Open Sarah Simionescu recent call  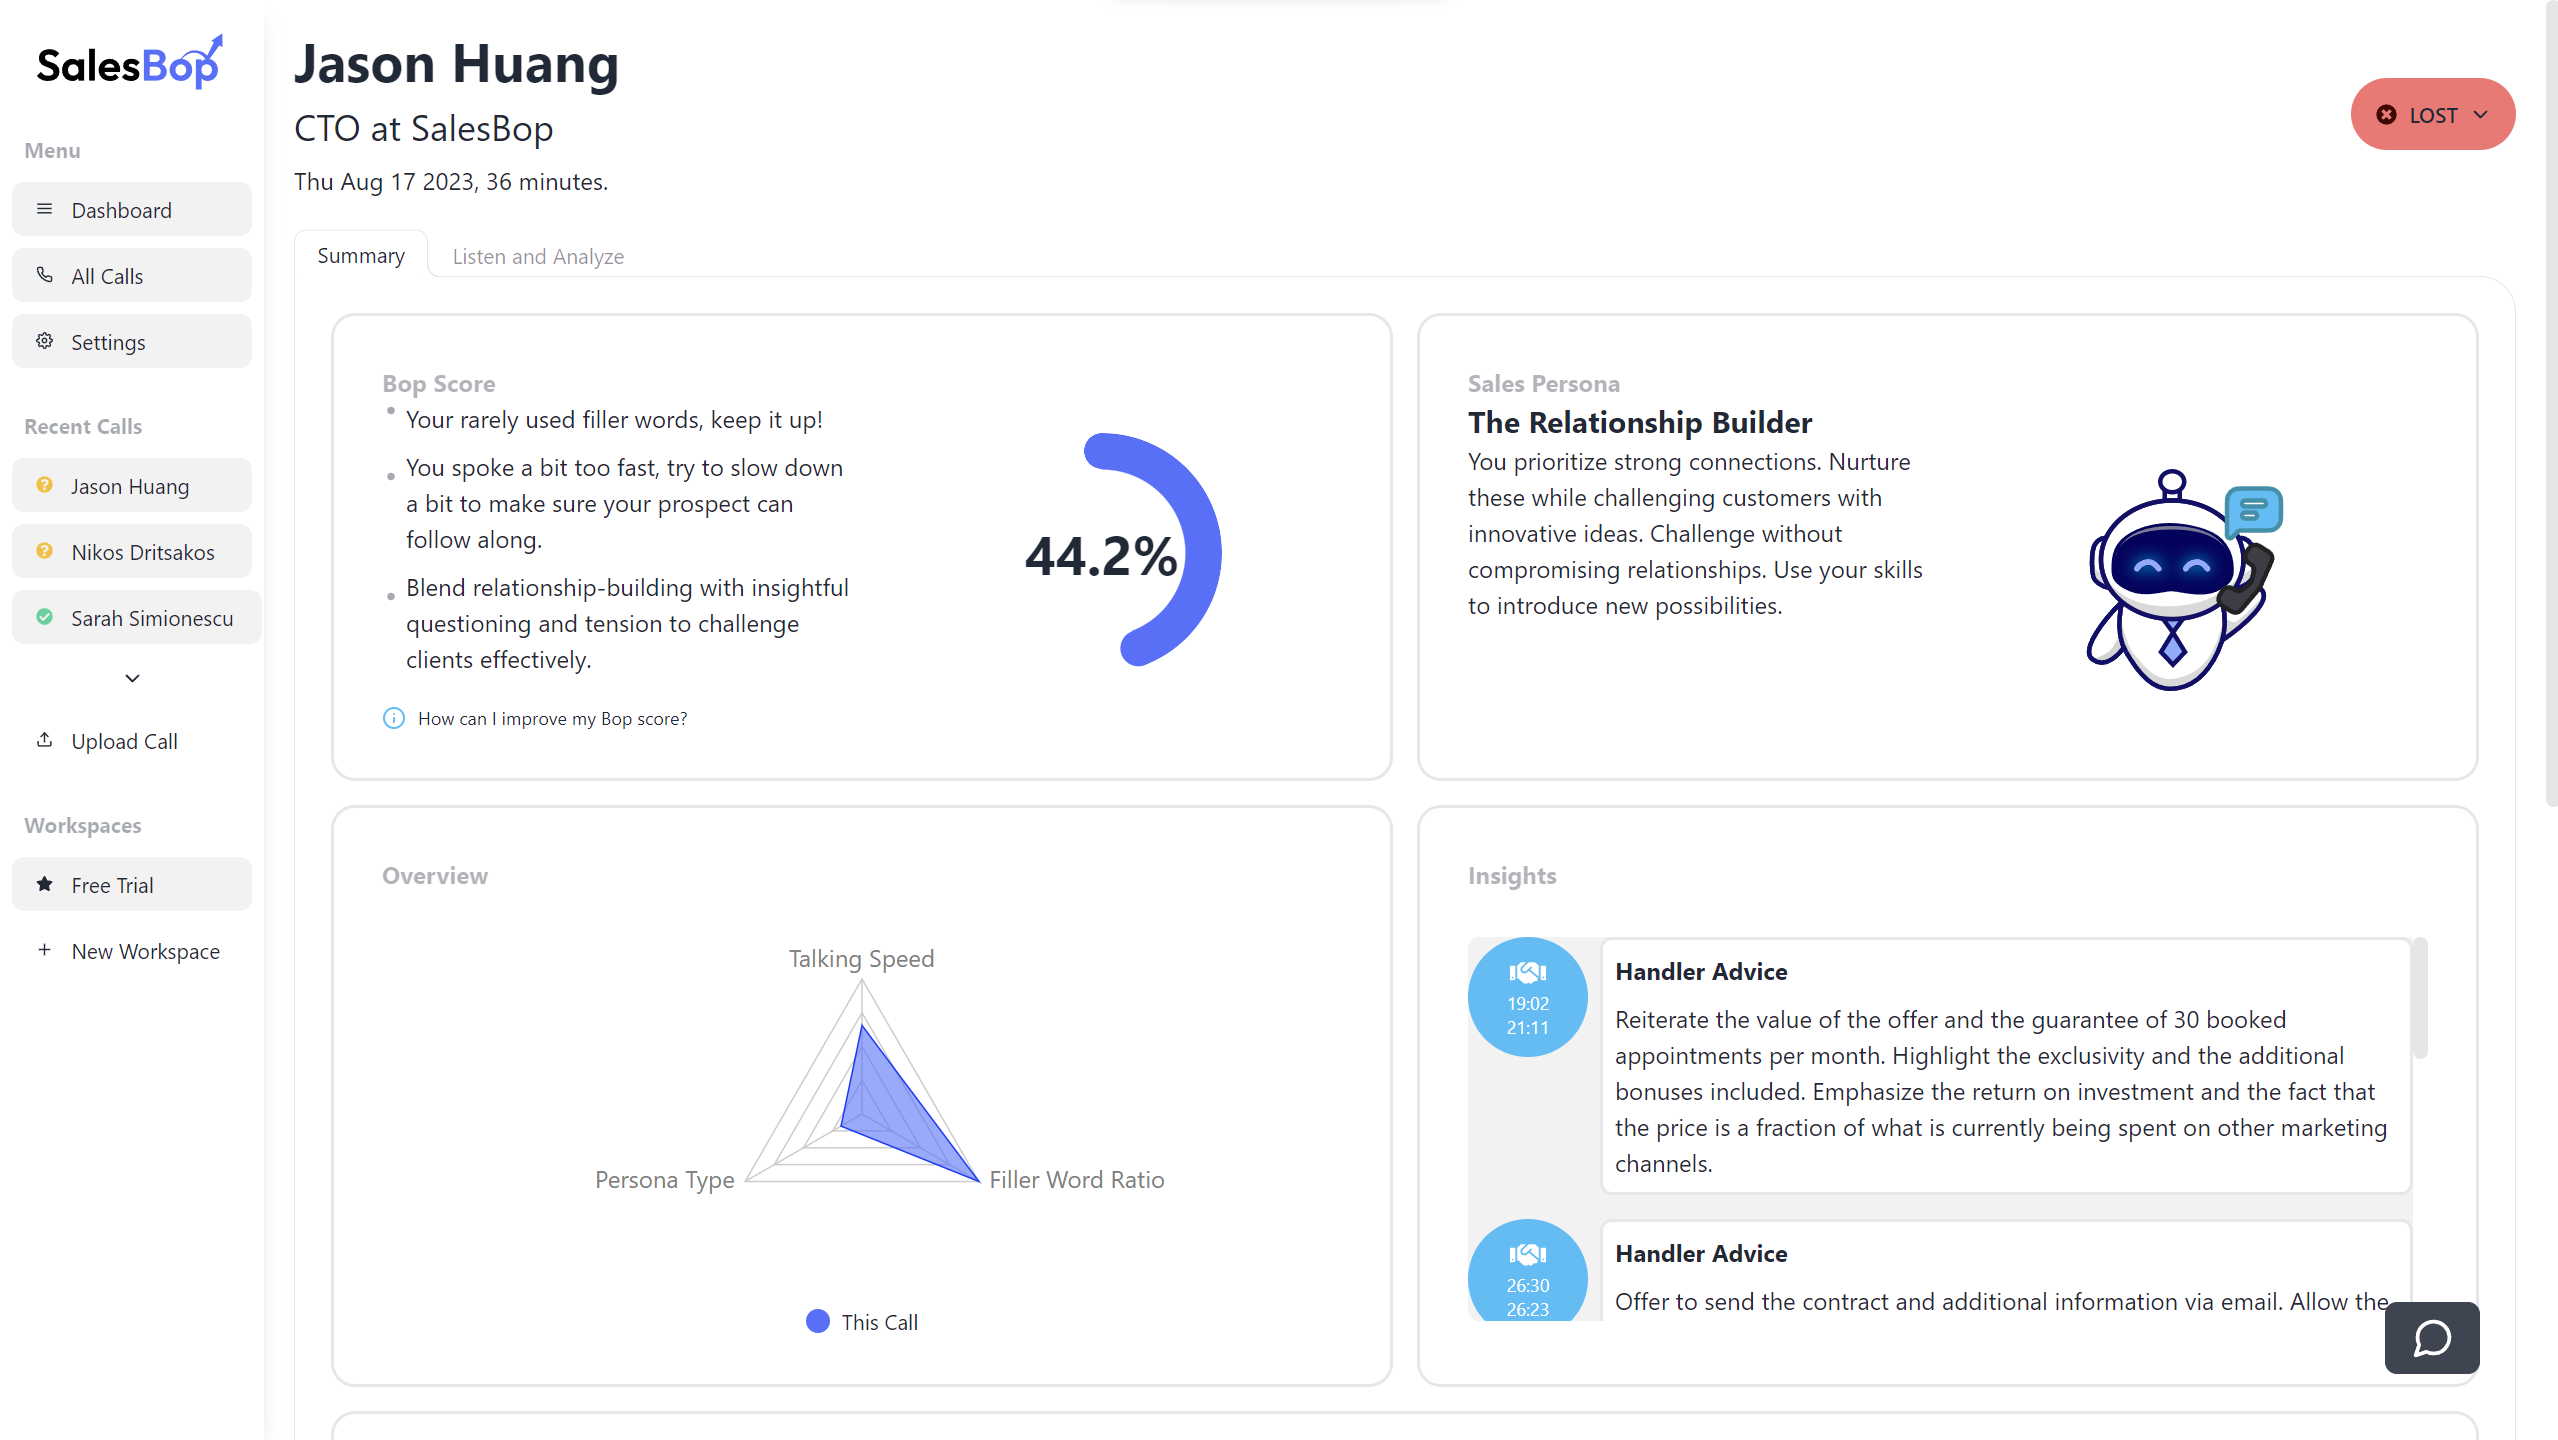point(136,617)
